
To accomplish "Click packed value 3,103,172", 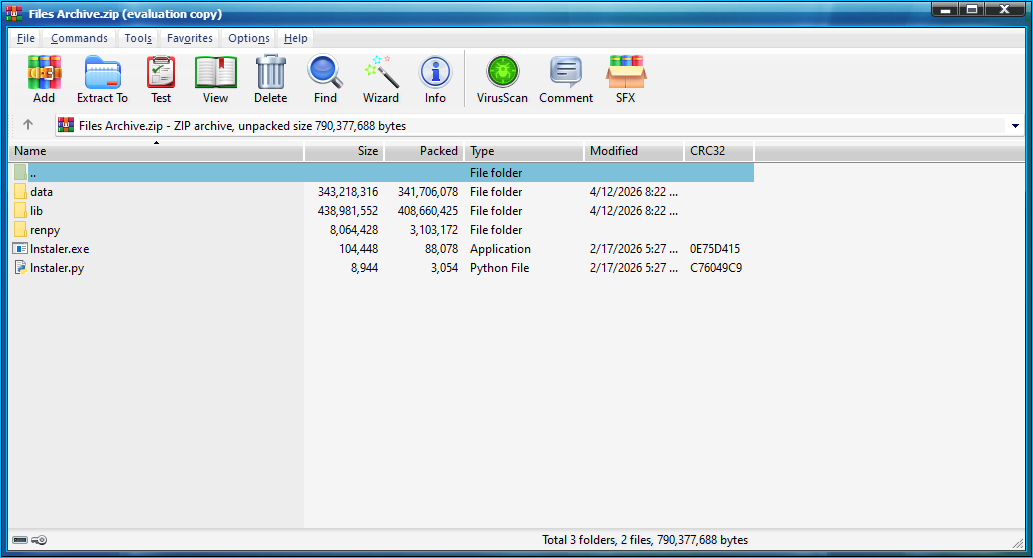I will point(433,230).
